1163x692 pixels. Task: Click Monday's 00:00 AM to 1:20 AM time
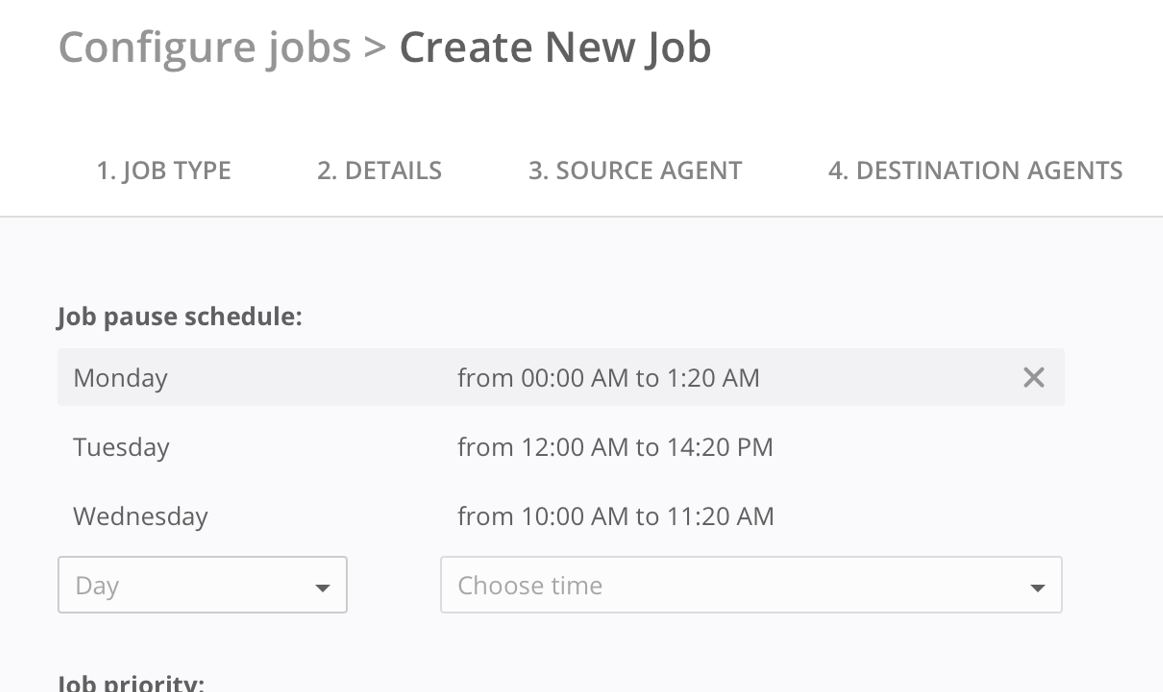608,378
